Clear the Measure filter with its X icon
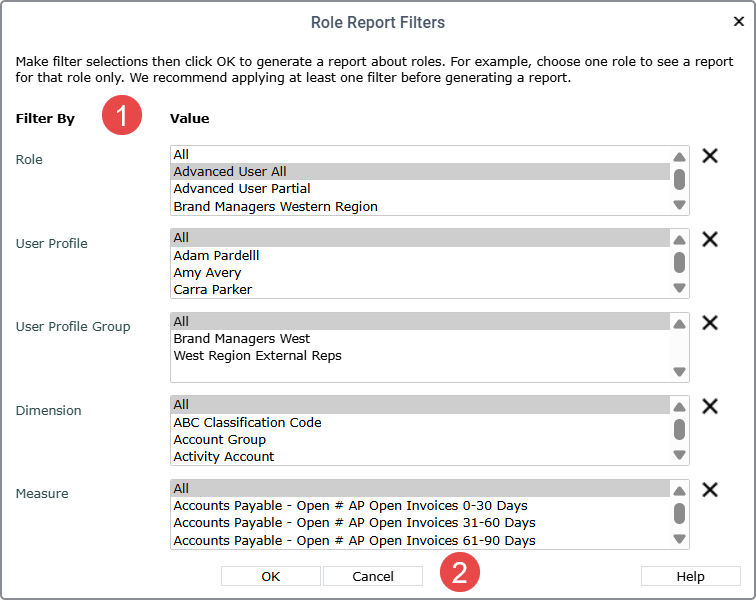 click(710, 490)
